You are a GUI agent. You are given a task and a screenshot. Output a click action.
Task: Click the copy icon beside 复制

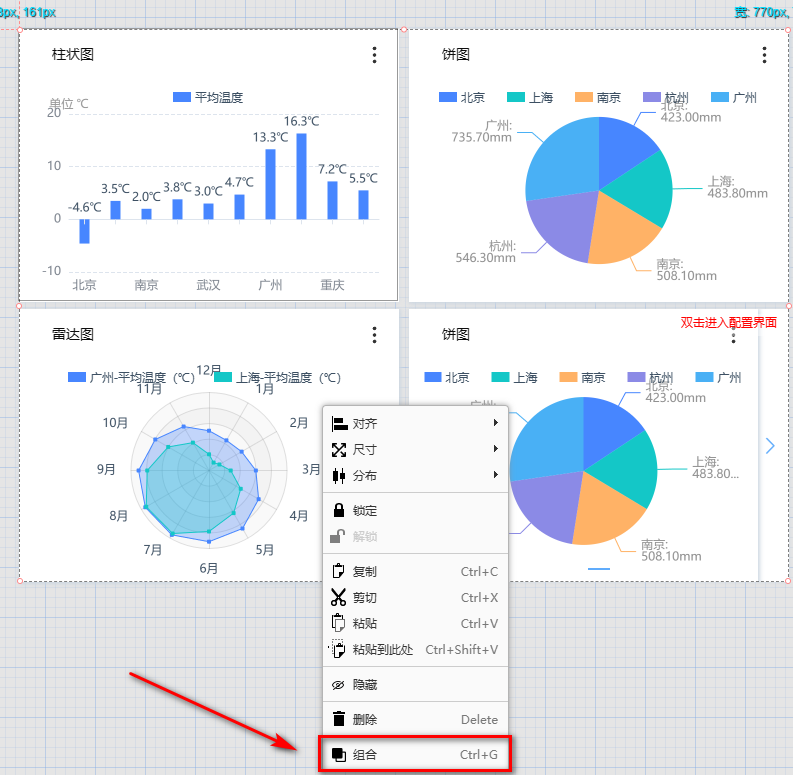[338, 572]
